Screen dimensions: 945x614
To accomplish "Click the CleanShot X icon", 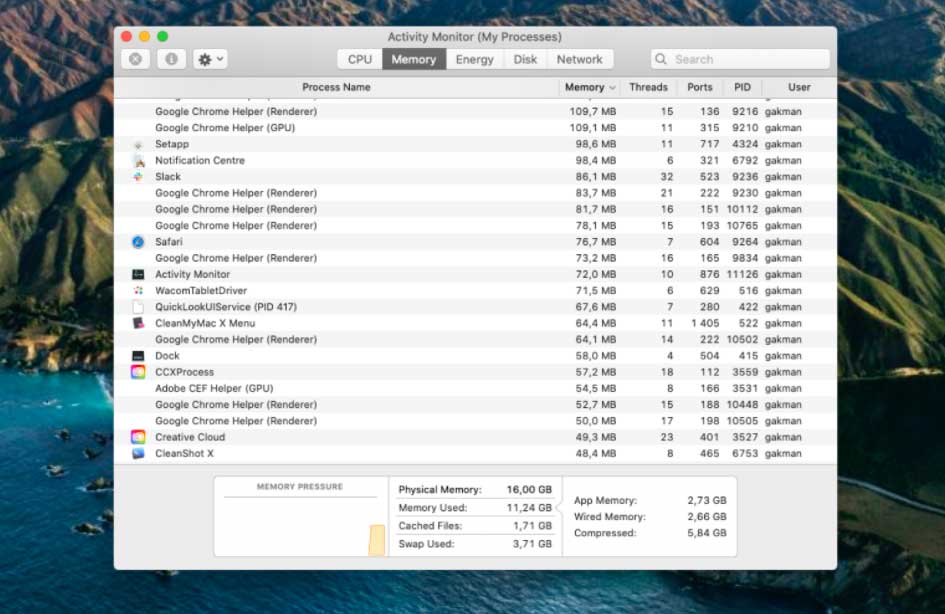I will [138, 453].
